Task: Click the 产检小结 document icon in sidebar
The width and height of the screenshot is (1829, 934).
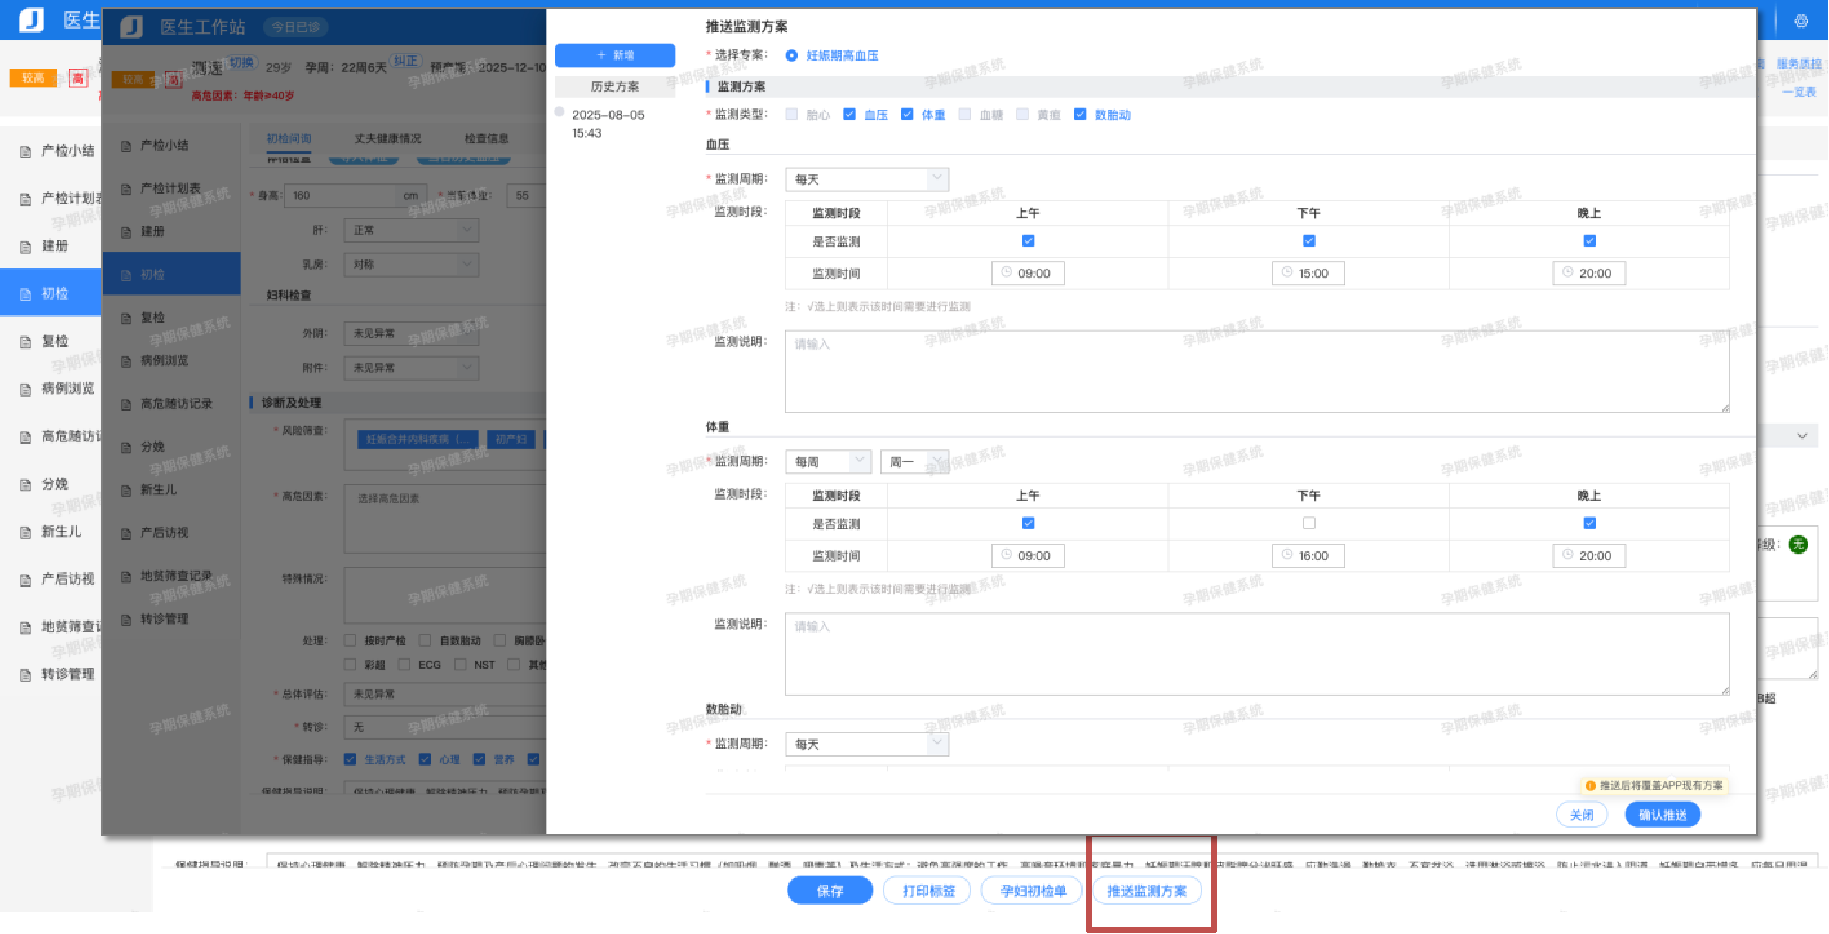Action: 26,151
